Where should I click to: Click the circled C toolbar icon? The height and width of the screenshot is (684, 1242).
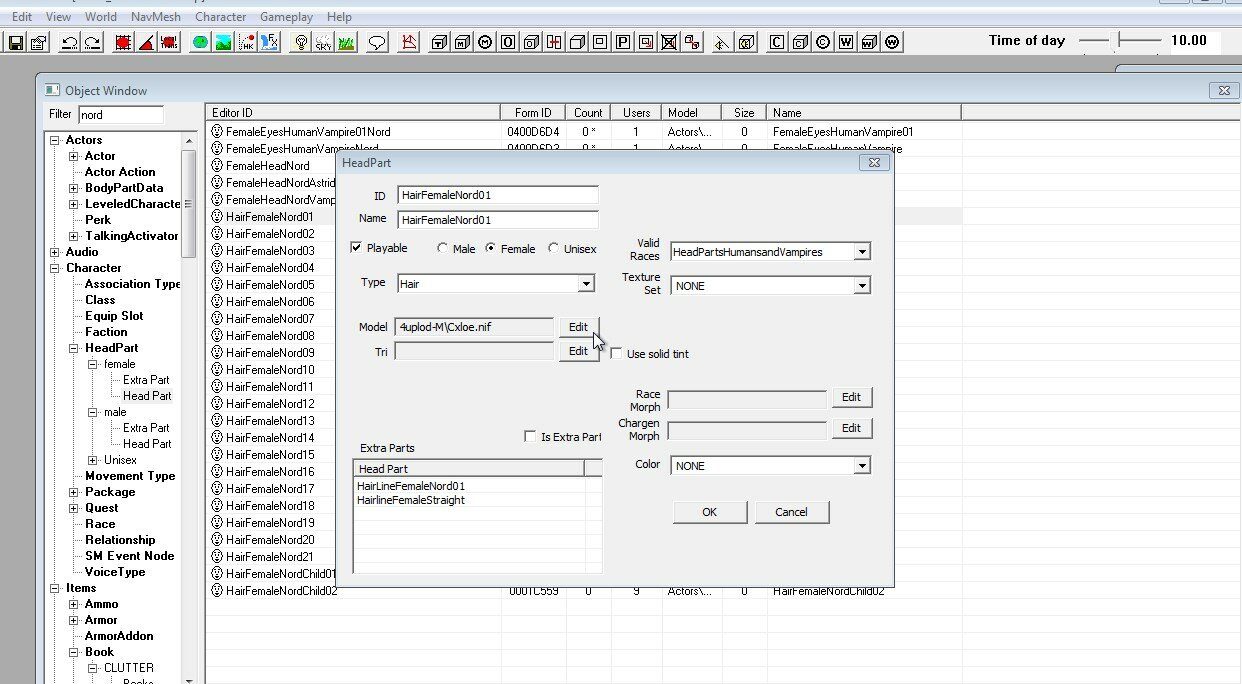[x=822, y=43]
